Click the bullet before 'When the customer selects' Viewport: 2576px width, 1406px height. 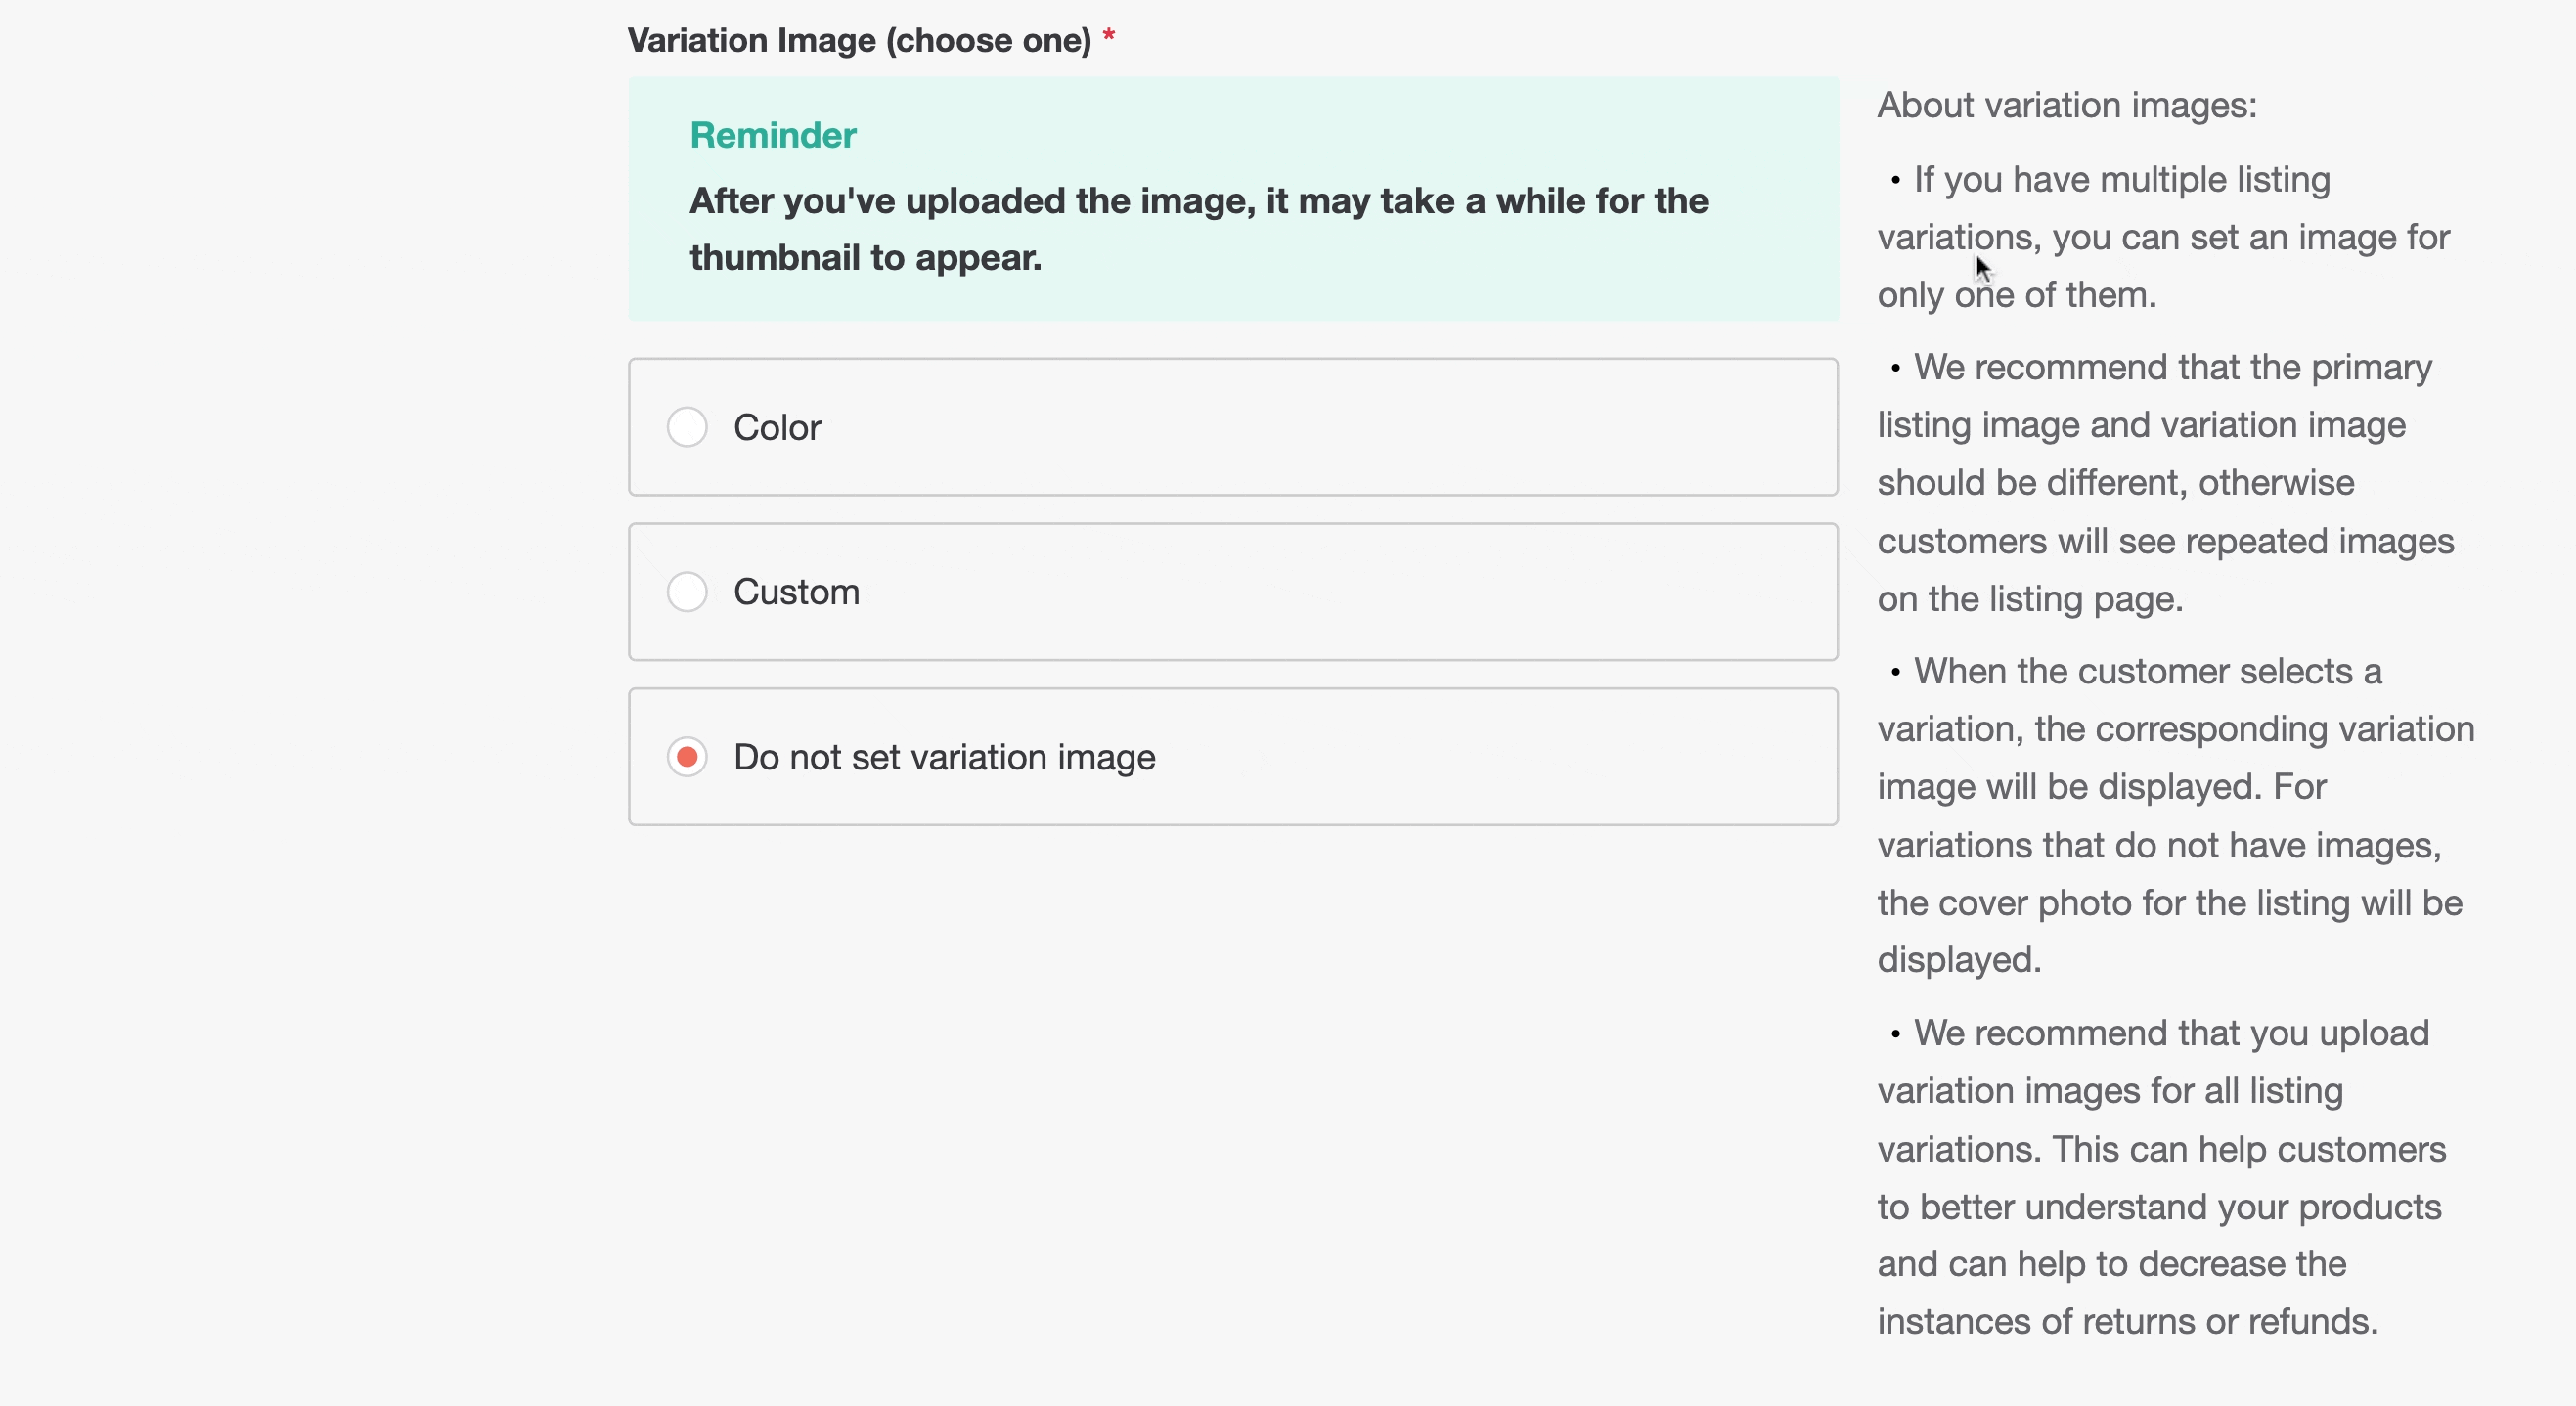point(1895,672)
